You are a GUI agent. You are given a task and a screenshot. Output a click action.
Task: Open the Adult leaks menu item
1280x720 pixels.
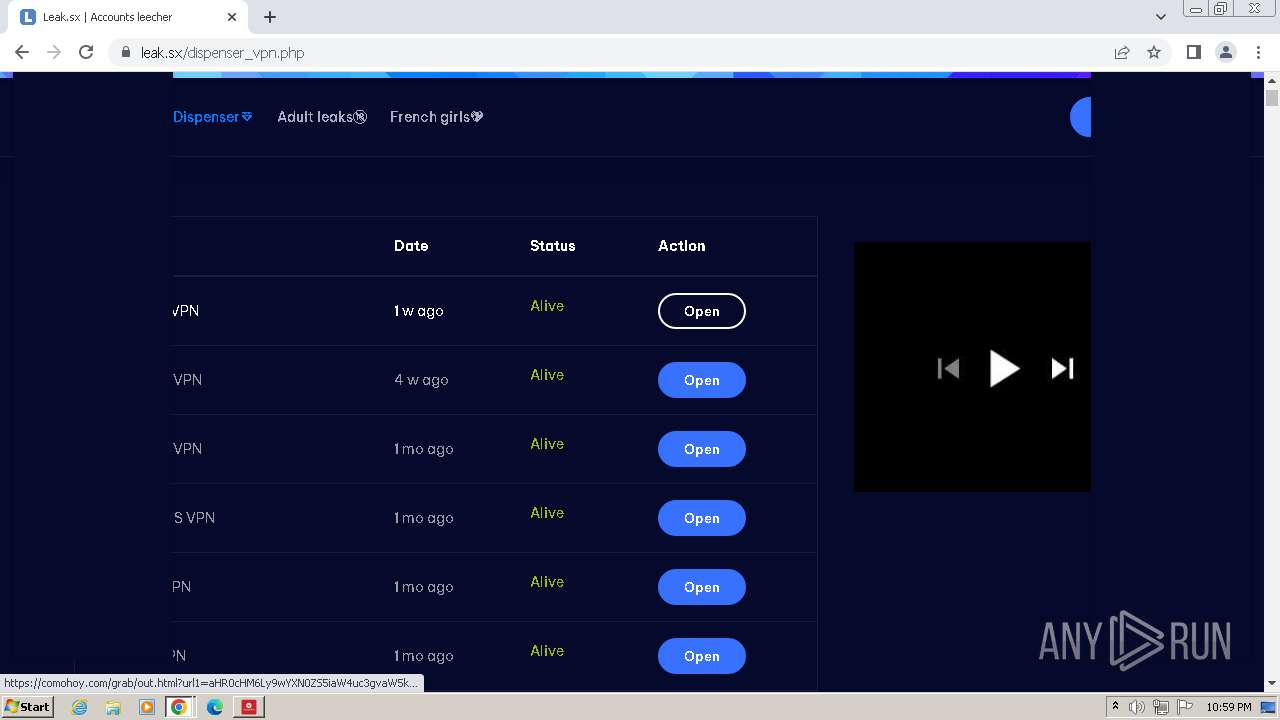pos(322,117)
